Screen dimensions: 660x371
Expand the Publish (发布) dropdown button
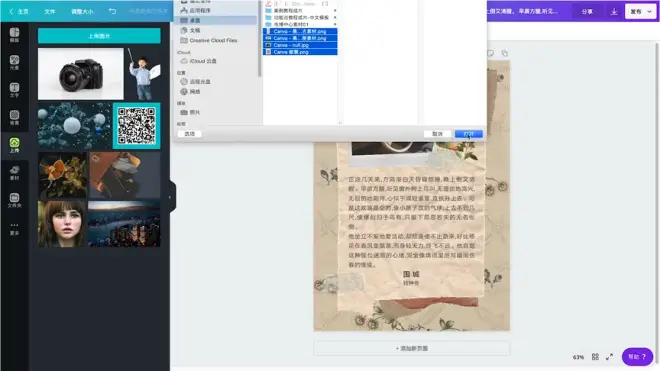(x=641, y=12)
